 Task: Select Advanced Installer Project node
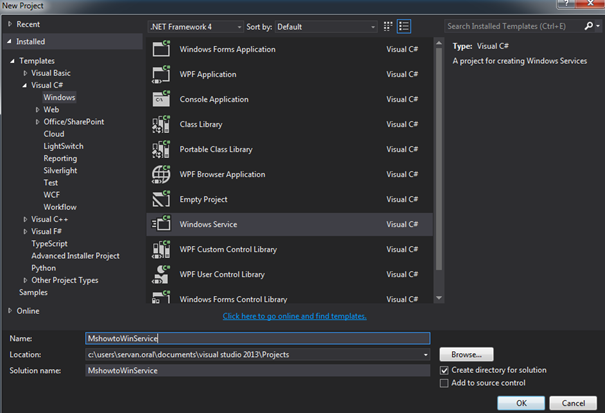[x=75, y=256]
